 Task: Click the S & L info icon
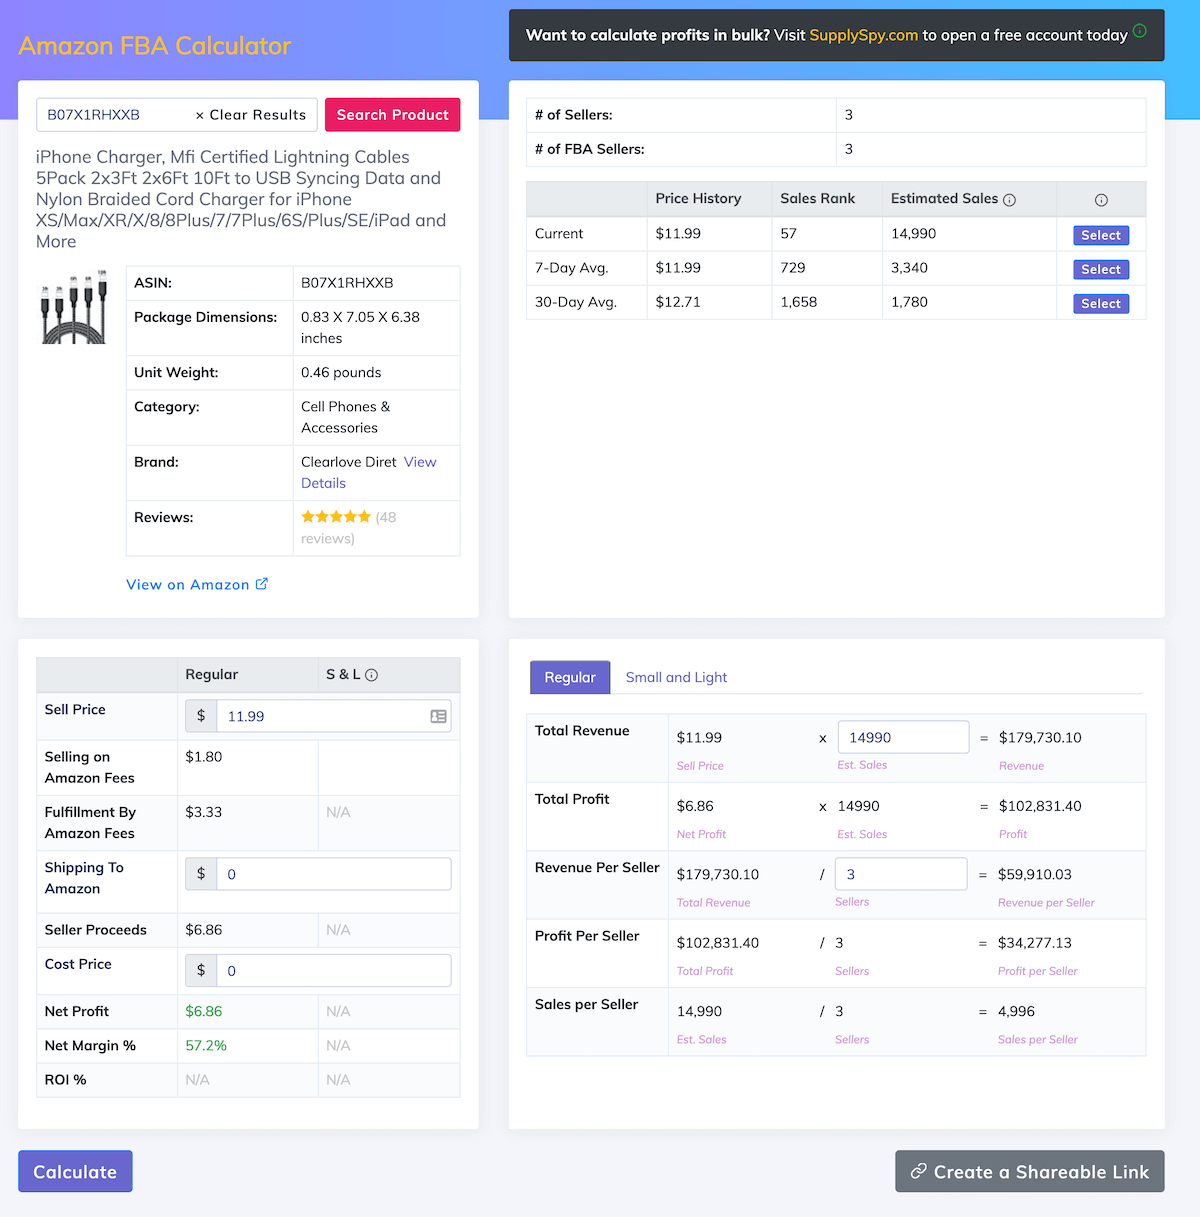[x=371, y=675]
